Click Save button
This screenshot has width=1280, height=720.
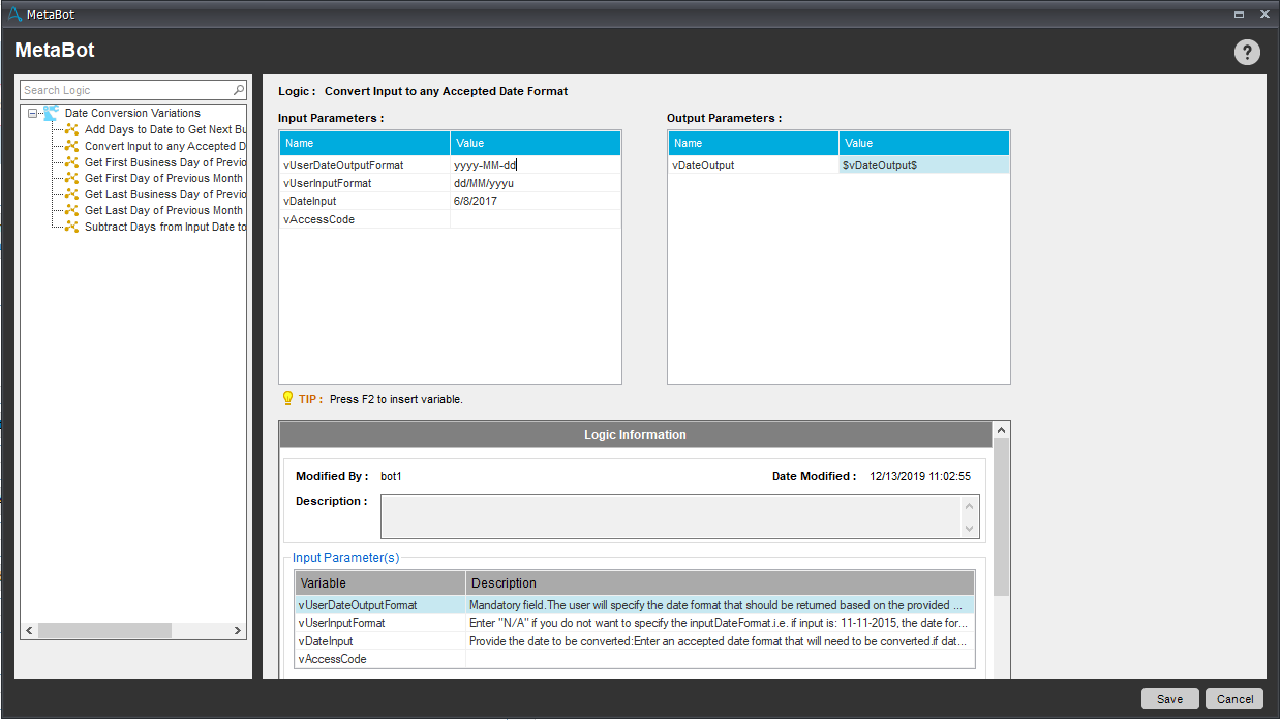[1170, 699]
